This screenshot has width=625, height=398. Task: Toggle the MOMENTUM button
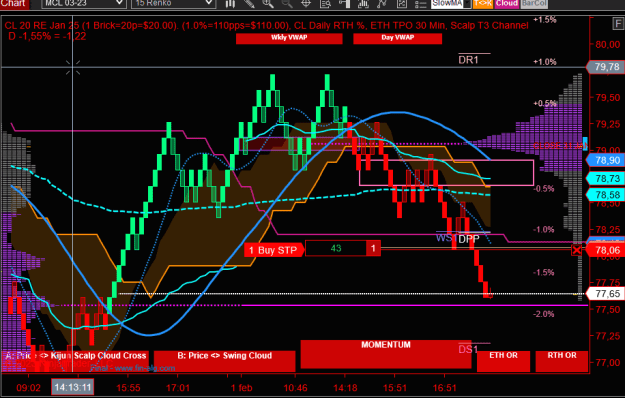(x=386, y=354)
